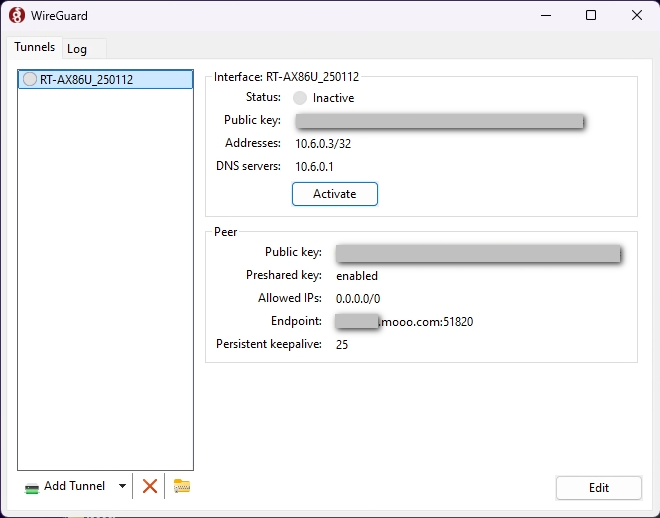Click the Allowed IPs value 0.0.0.0/0
Image resolution: width=660 pixels, height=518 pixels.
click(x=358, y=299)
